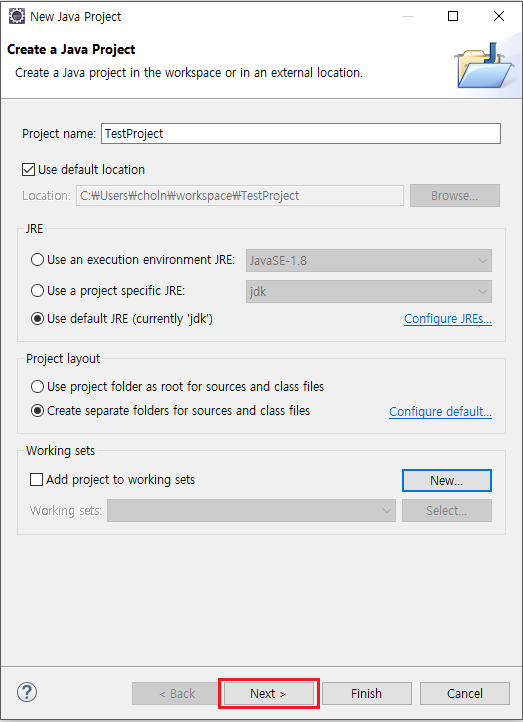Click the help question mark icon
This screenshot has height=722, width=523.
pyautogui.click(x=27, y=692)
